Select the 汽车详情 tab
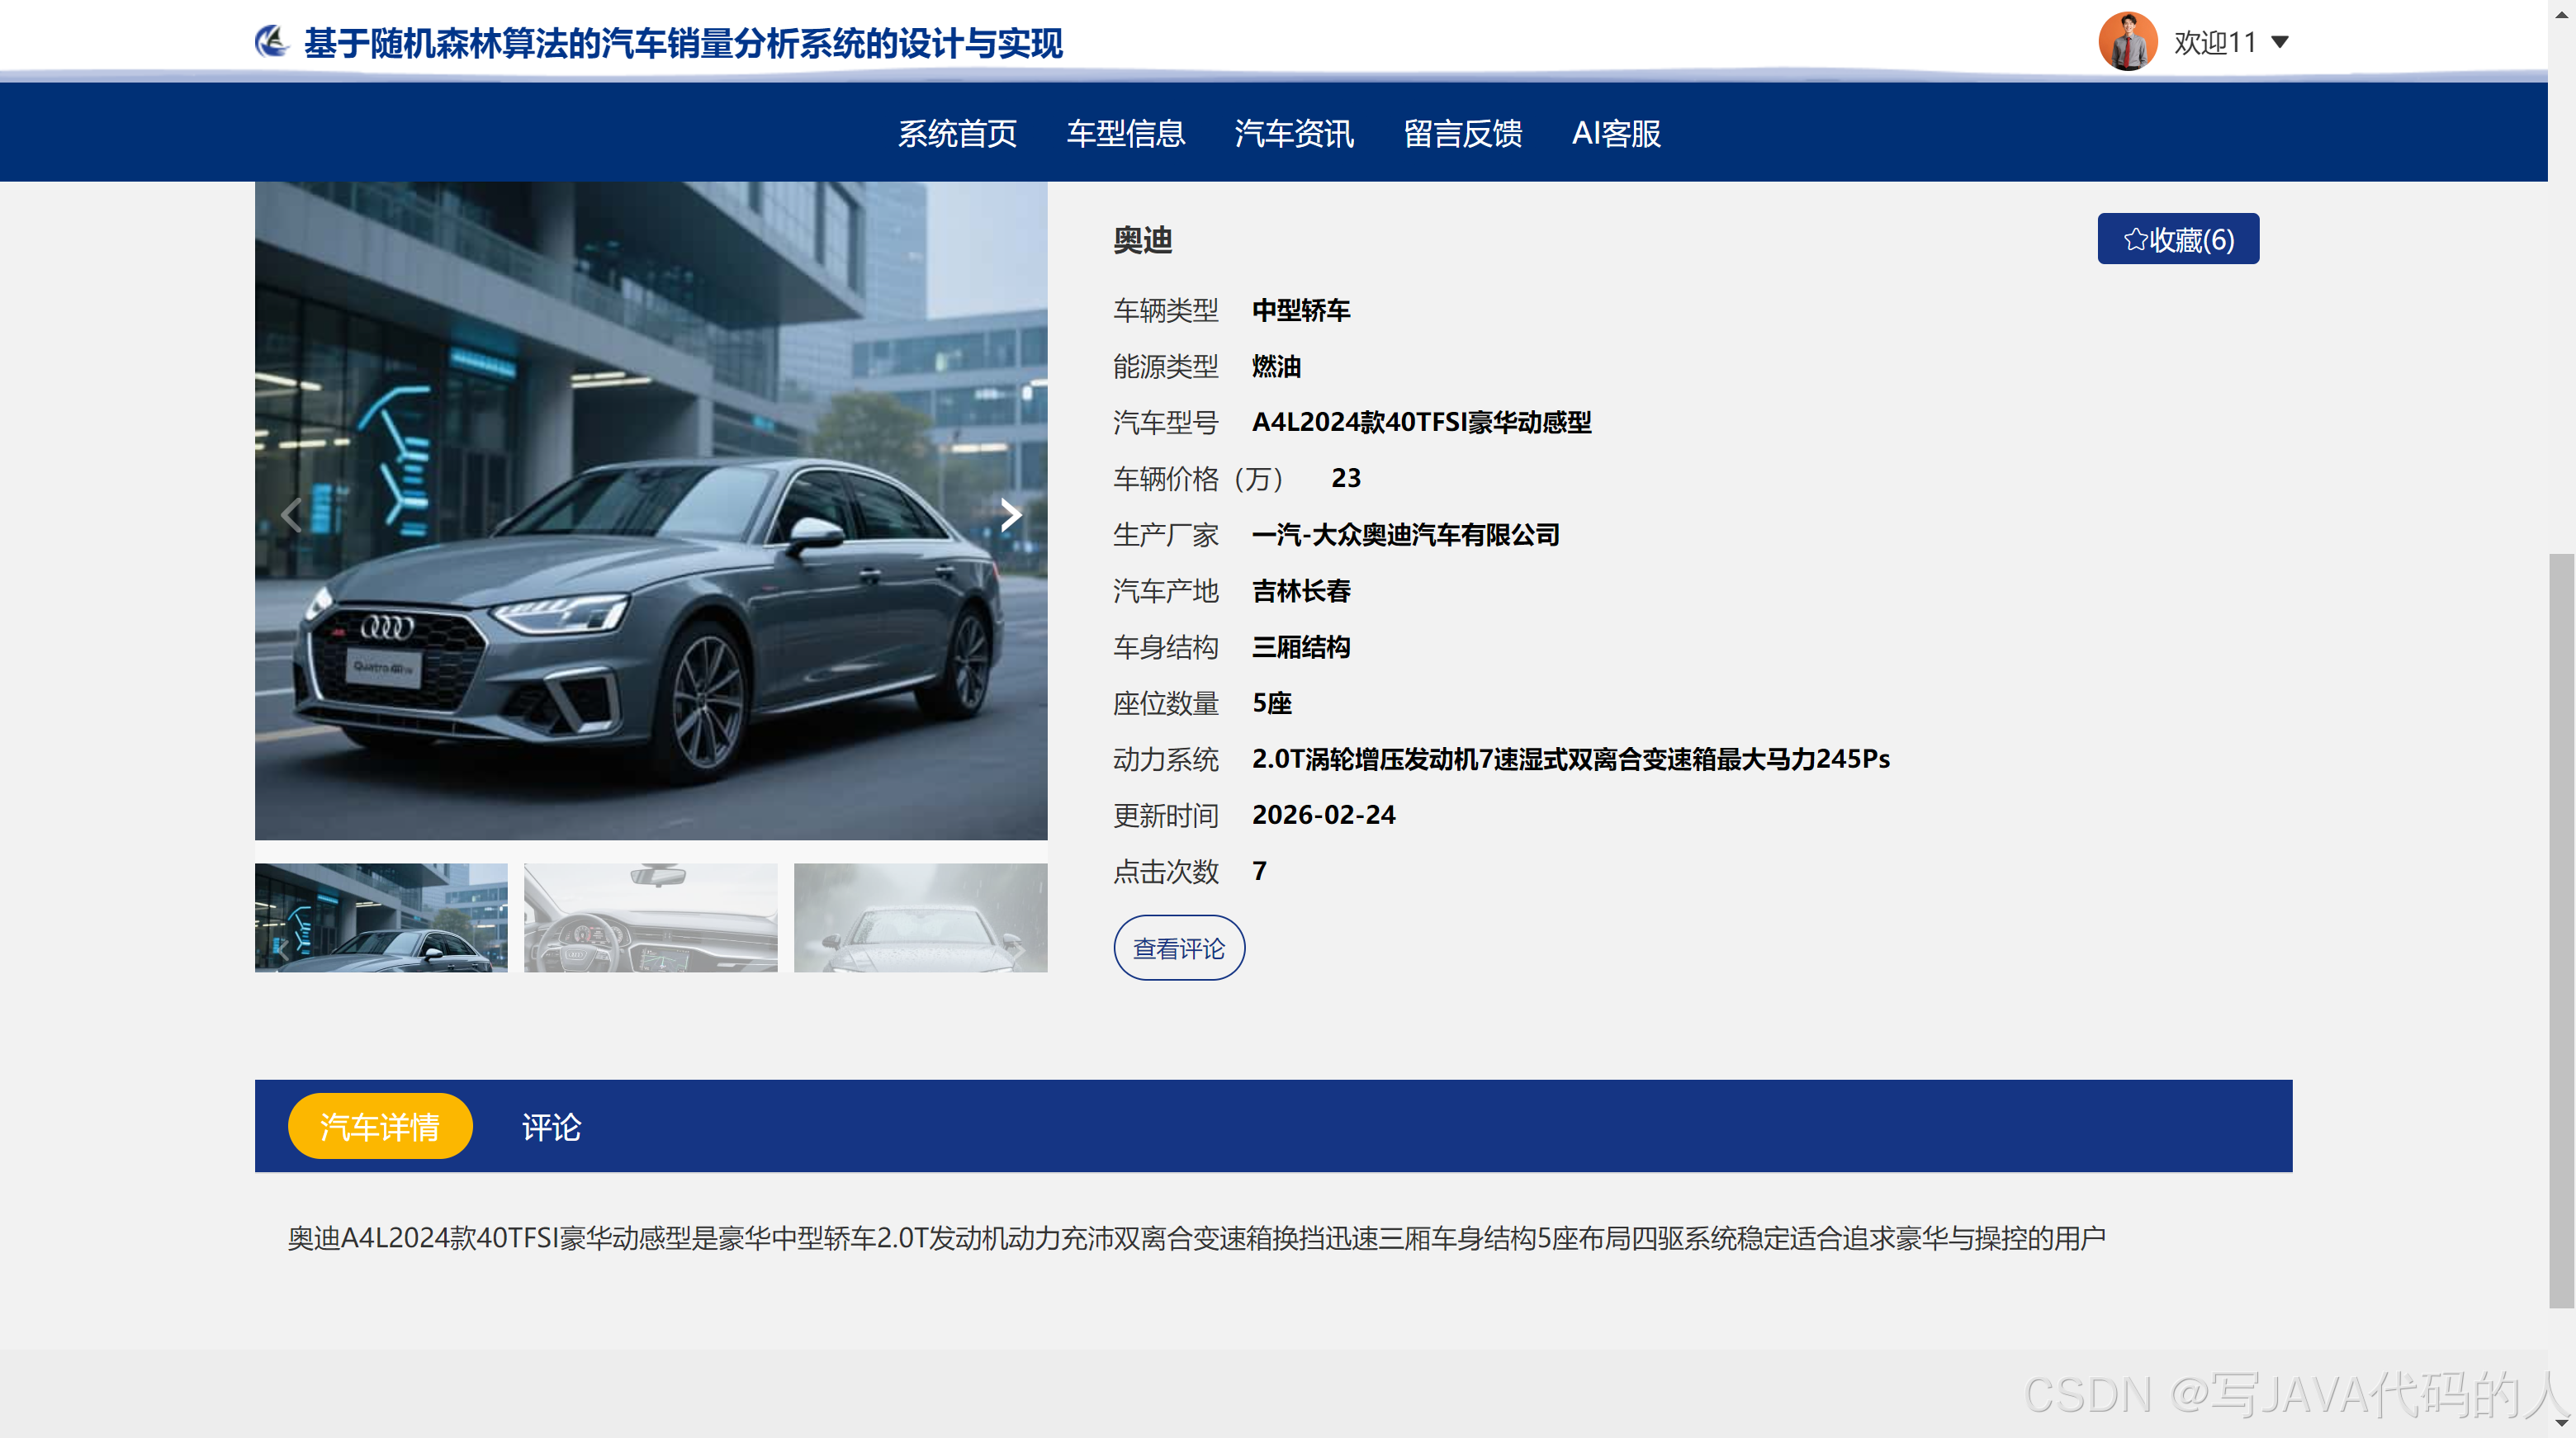2576x1438 pixels. click(380, 1126)
